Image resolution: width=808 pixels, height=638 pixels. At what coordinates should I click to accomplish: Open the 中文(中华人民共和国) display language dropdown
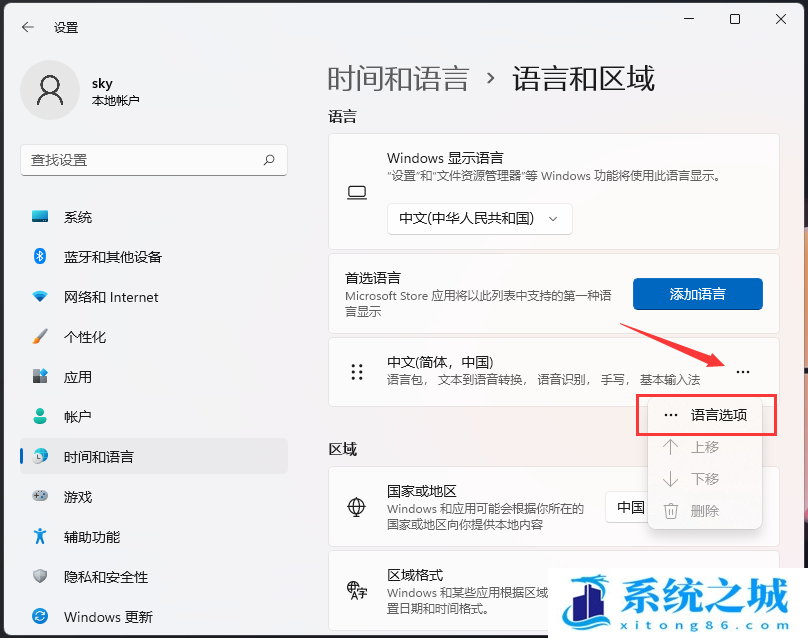pyautogui.click(x=480, y=219)
